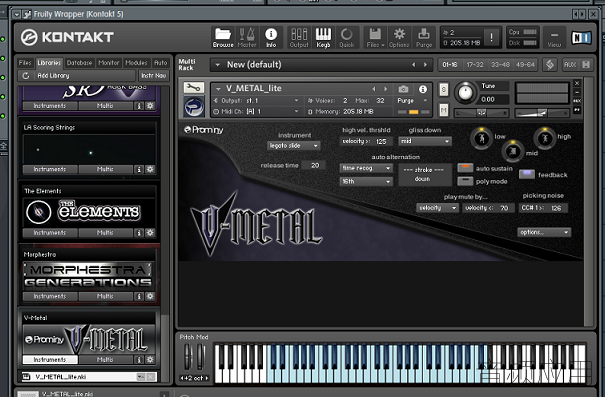Toggle the Browse folder icon
The image size is (605, 397).
(223, 37)
